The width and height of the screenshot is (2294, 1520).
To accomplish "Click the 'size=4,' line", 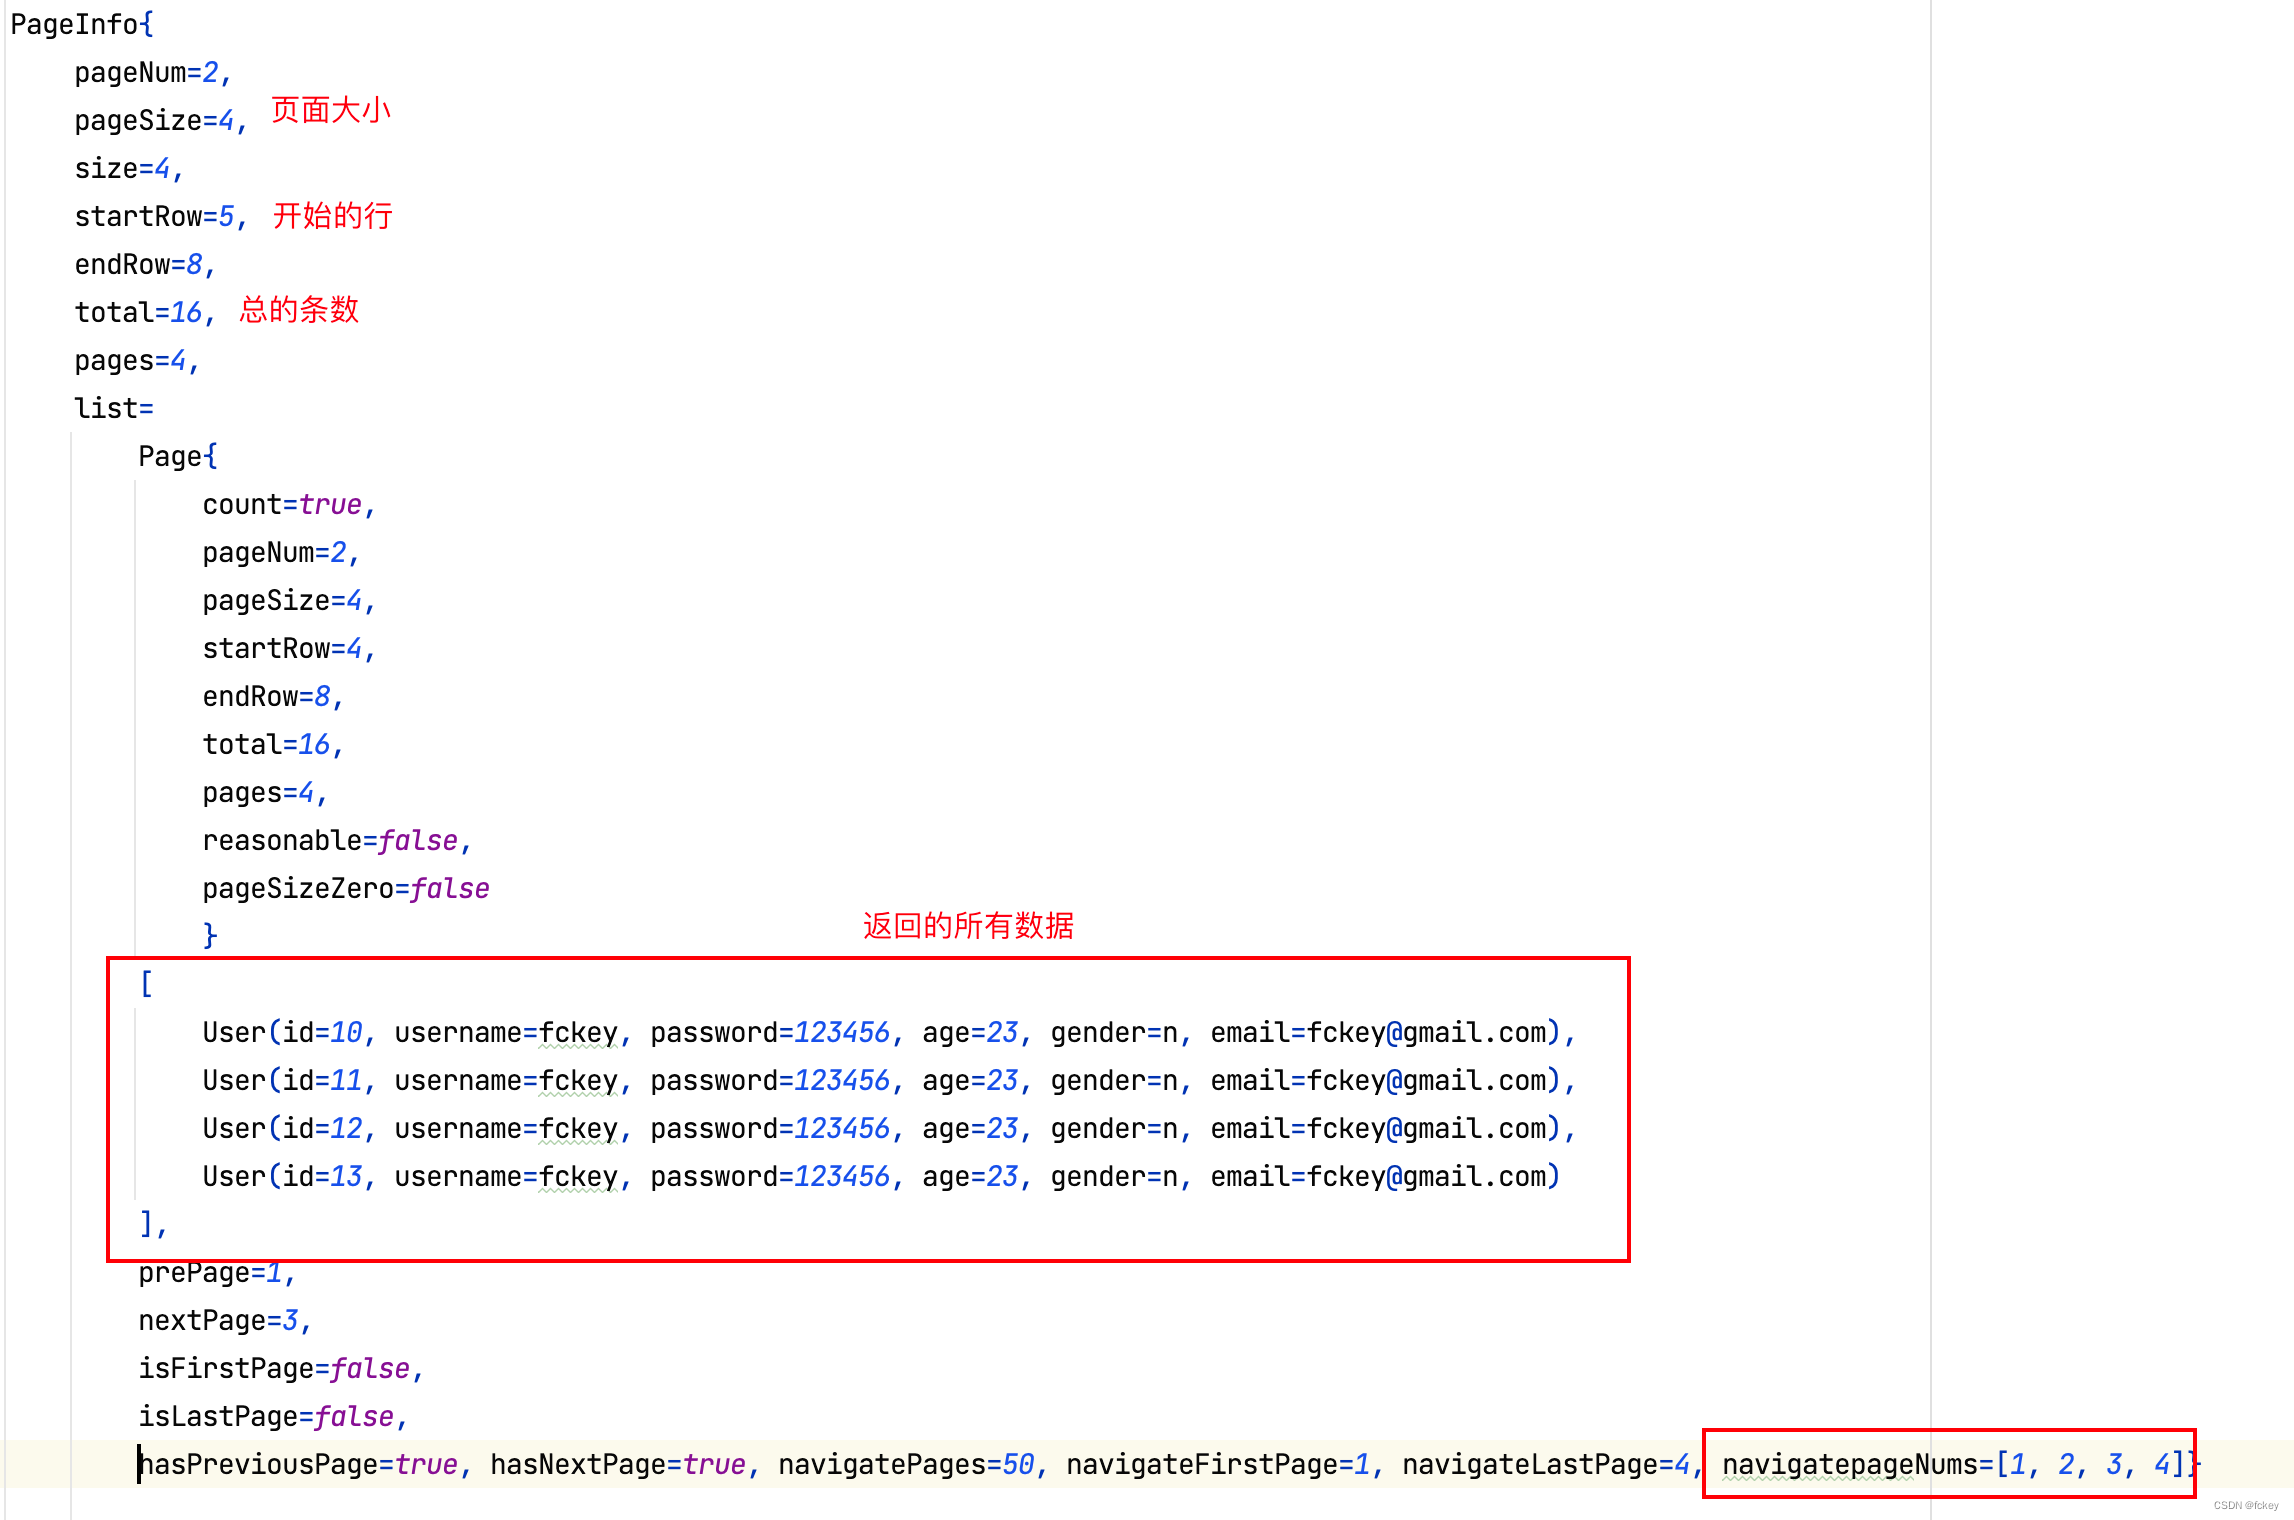I will click(129, 168).
